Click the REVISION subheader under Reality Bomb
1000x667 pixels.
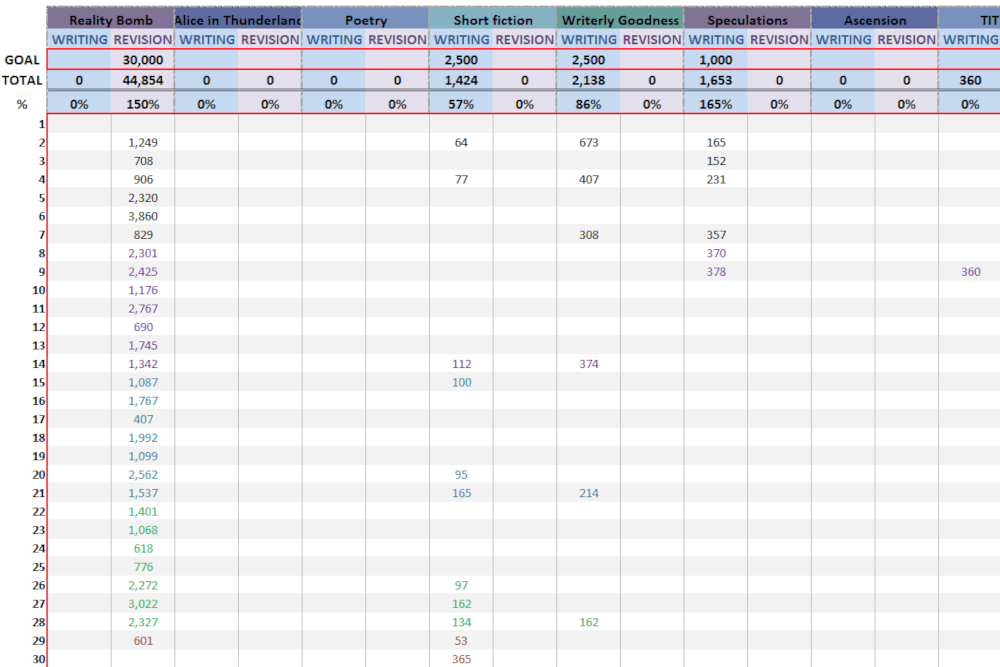[x=143, y=39]
